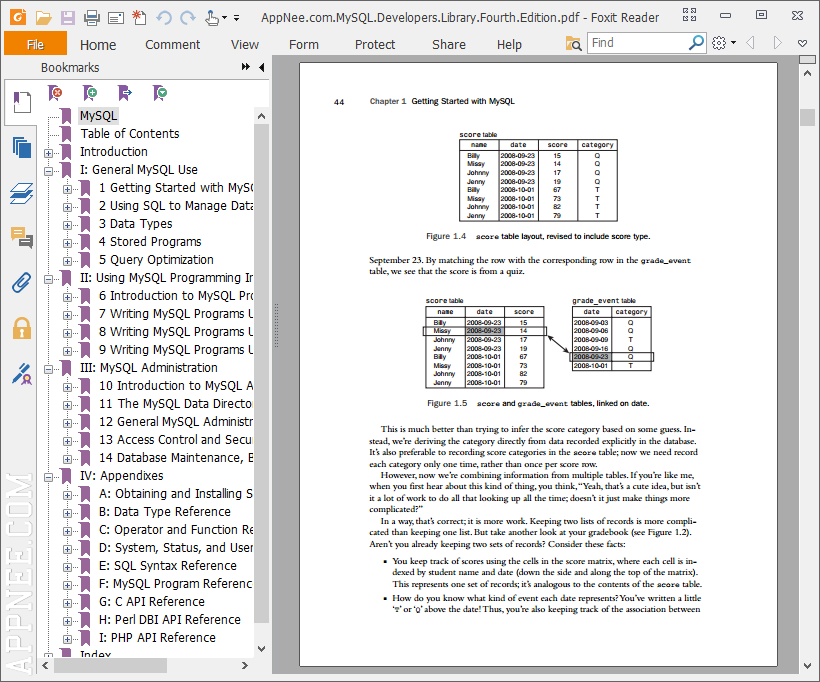Collapse the III: MySQL Administration section
The height and width of the screenshot is (682, 820).
click(x=49, y=369)
